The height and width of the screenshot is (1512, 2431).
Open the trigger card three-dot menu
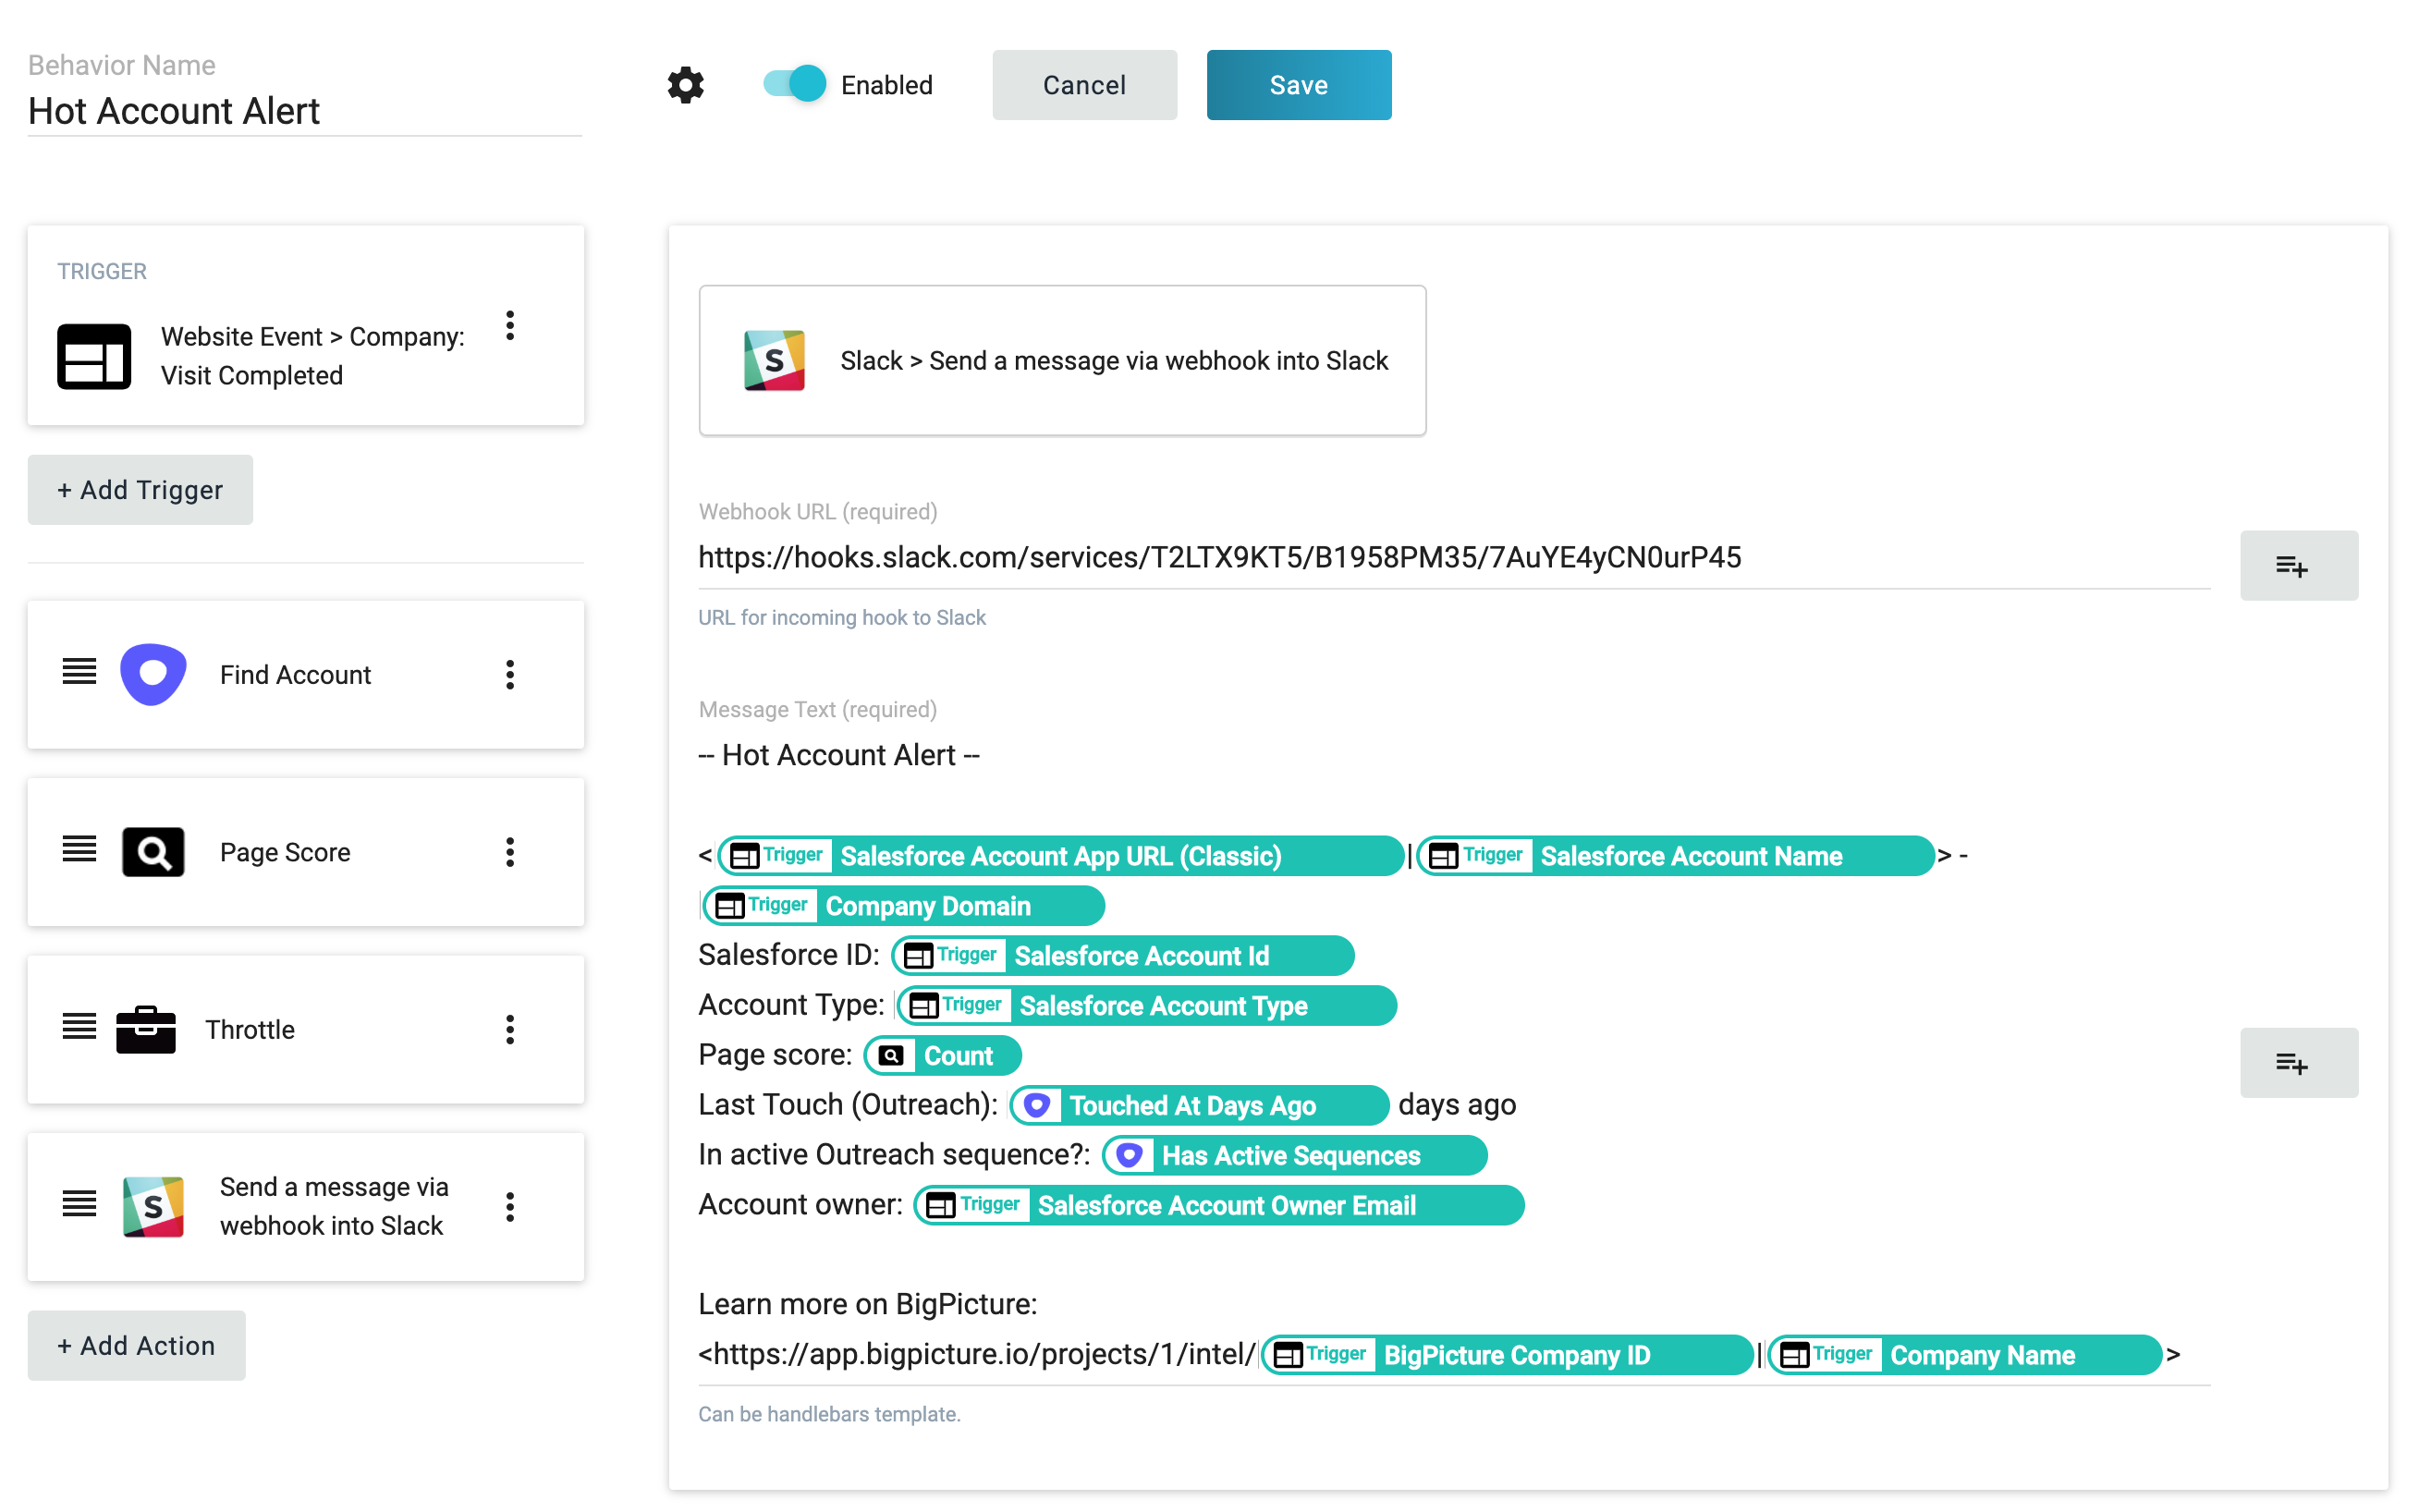pyautogui.click(x=510, y=326)
